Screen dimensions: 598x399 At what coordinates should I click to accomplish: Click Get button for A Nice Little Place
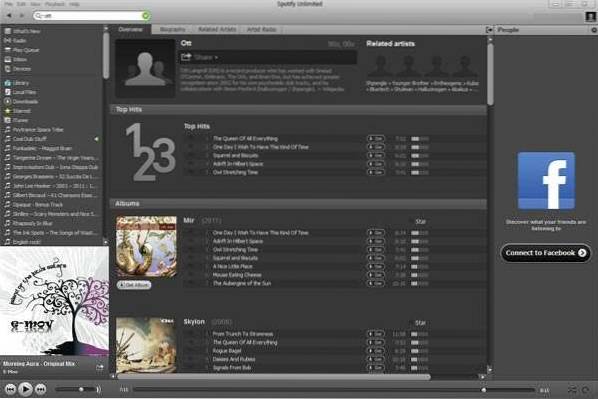point(376,266)
